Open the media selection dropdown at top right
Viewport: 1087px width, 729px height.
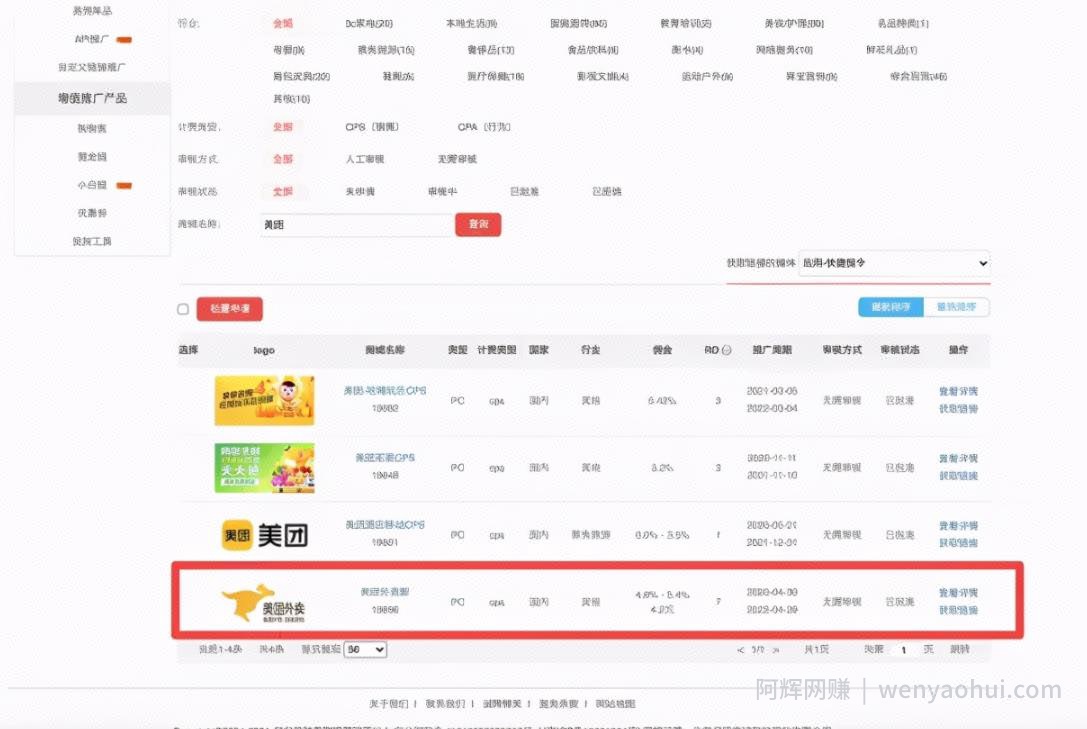pyautogui.click(x=894, y=263)
